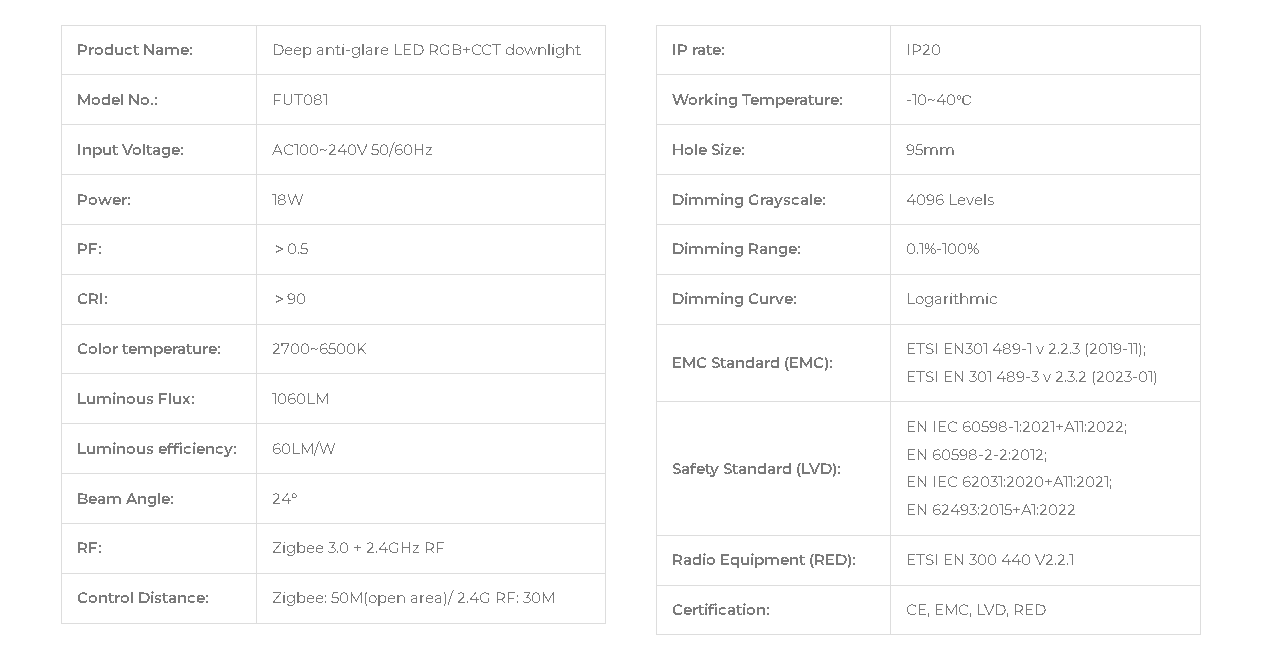
Task: Click the 2700~6500K color temperature value
Action: tap(319, 349)
